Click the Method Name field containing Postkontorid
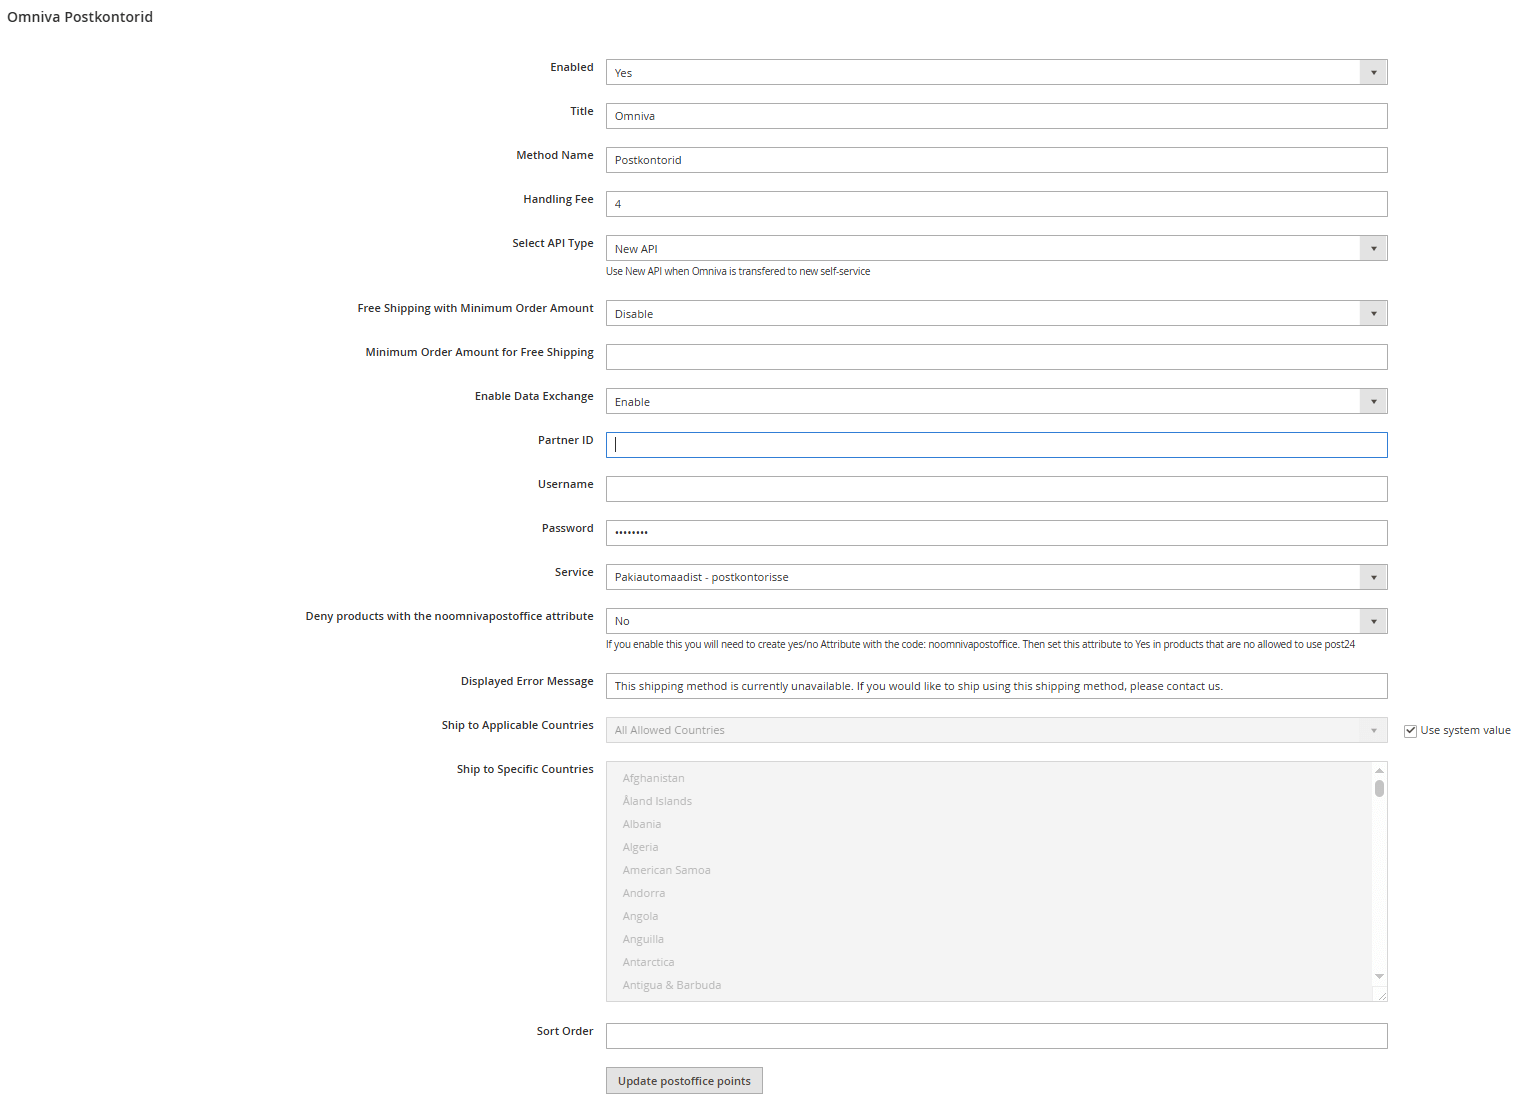Image resolution: width=1520 pixels, height=1107 pixels. pos(996,160)
